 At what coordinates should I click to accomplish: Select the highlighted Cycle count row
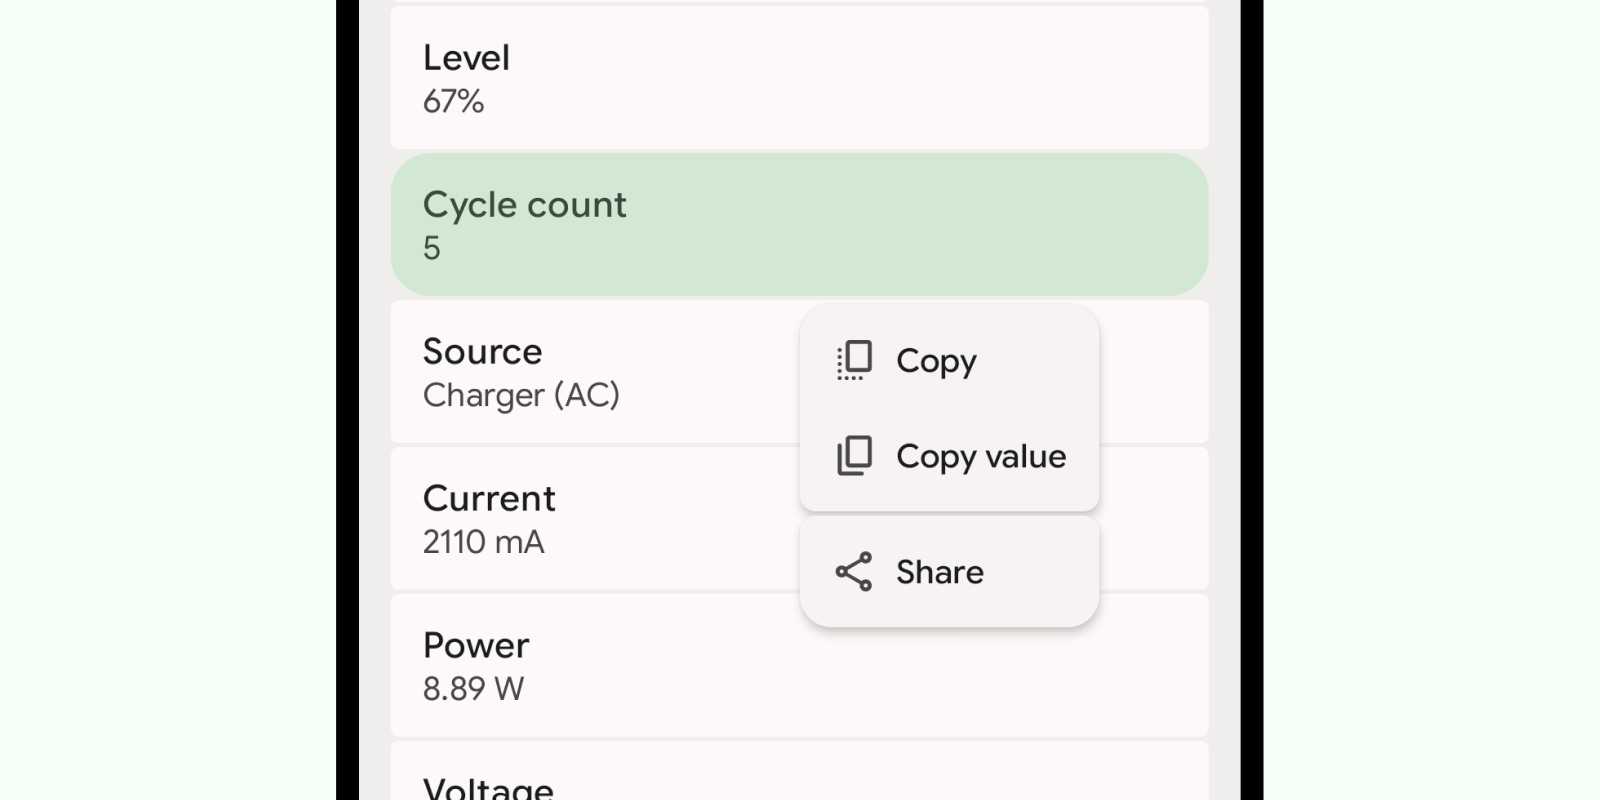799,224
